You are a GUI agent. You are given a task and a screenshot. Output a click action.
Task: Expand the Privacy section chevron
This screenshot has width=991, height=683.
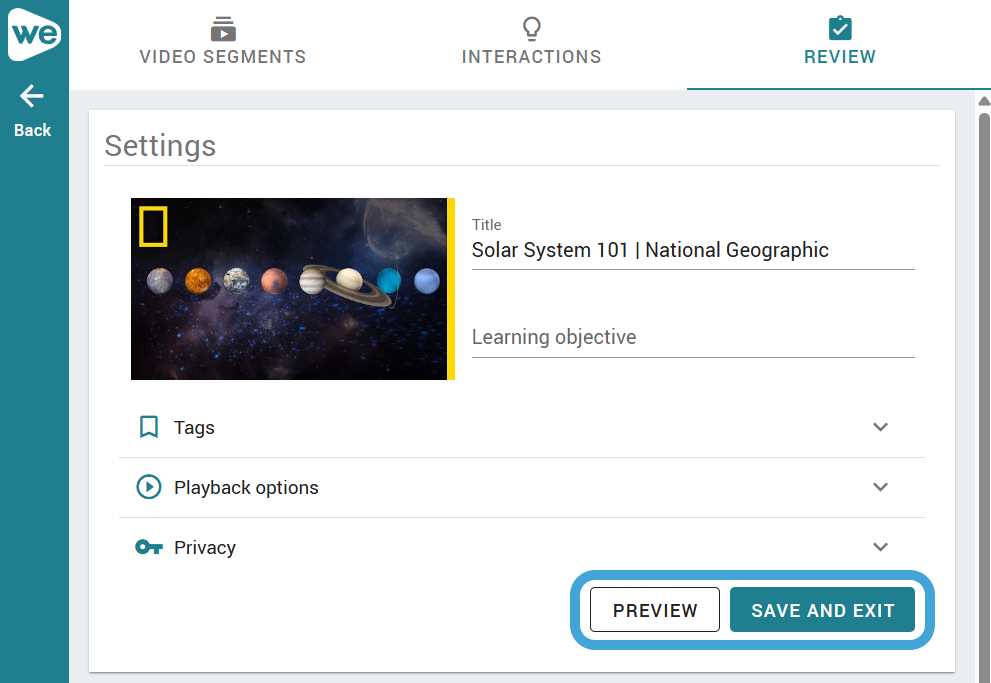click(x=880, y=547)
